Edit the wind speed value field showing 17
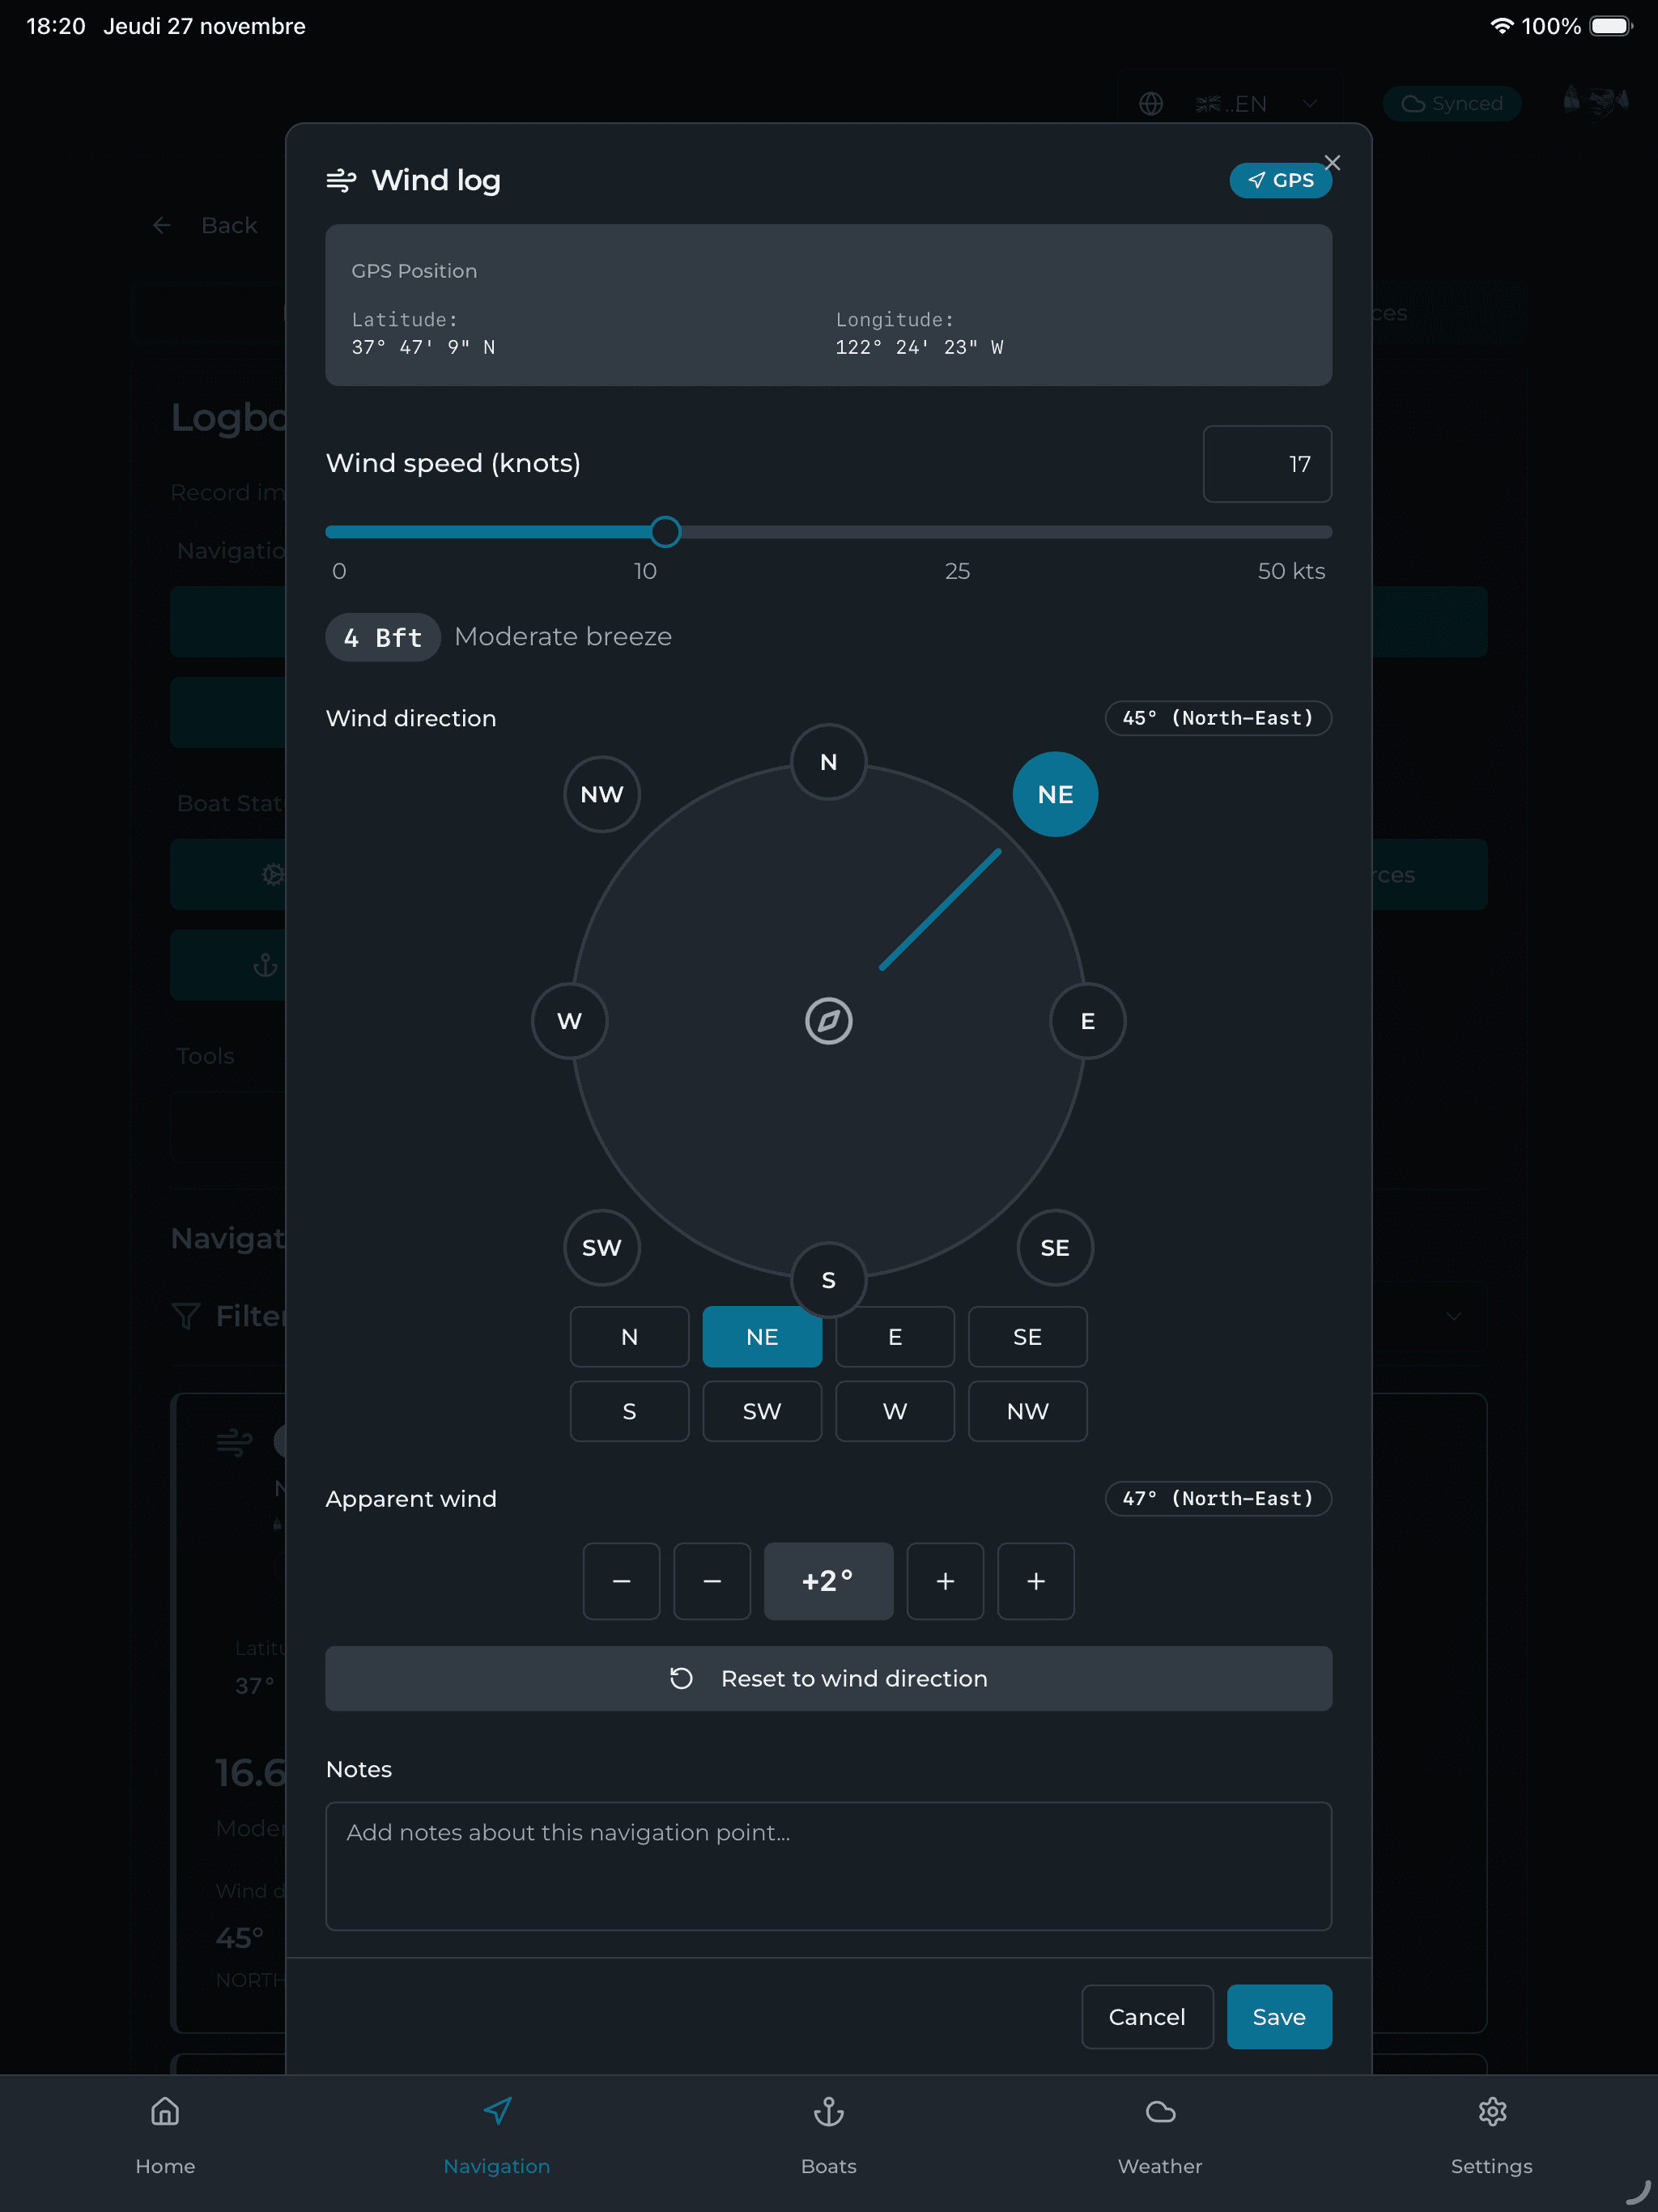The image size is (1658, 2212). pyautogui.click(x=1267, y=464)
